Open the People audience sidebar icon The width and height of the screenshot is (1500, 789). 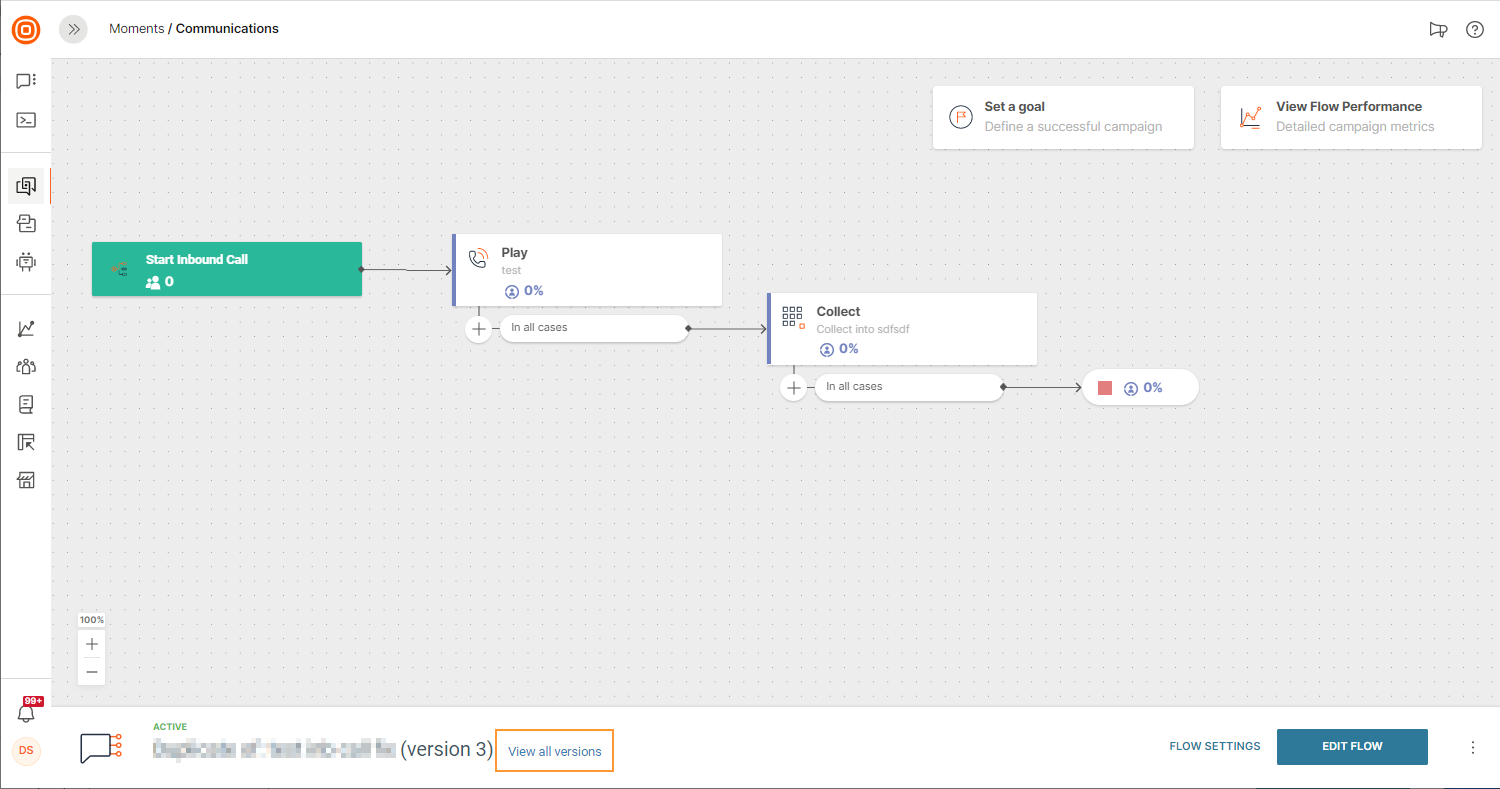[x=26, y=366]
